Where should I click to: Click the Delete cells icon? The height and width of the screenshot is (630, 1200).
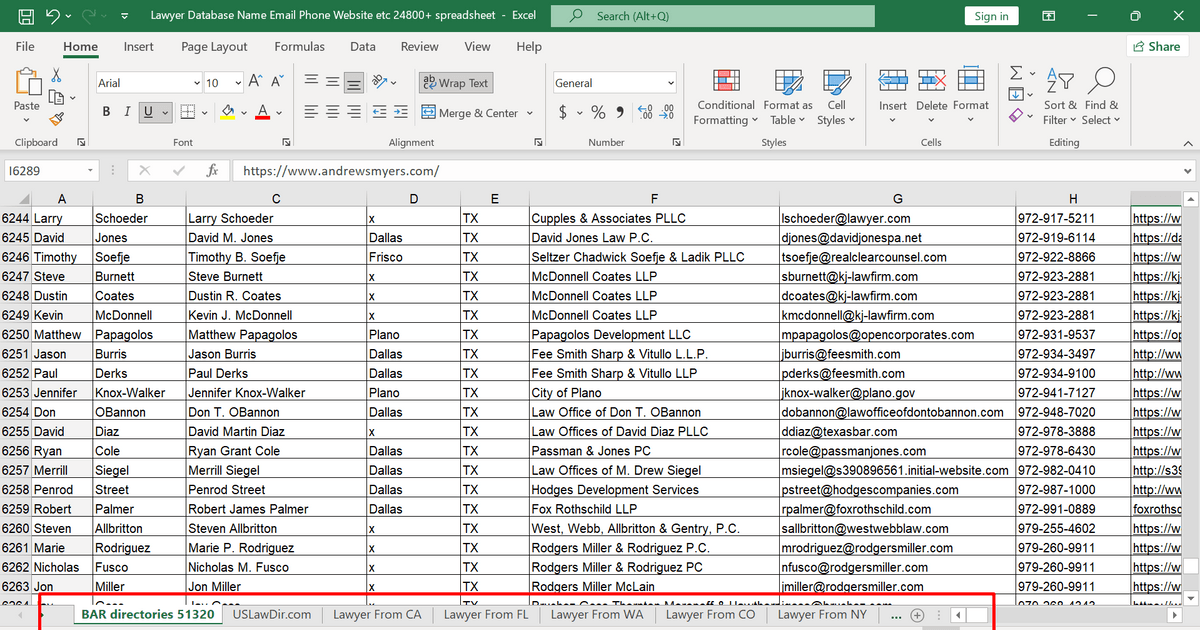coord(932,82)
